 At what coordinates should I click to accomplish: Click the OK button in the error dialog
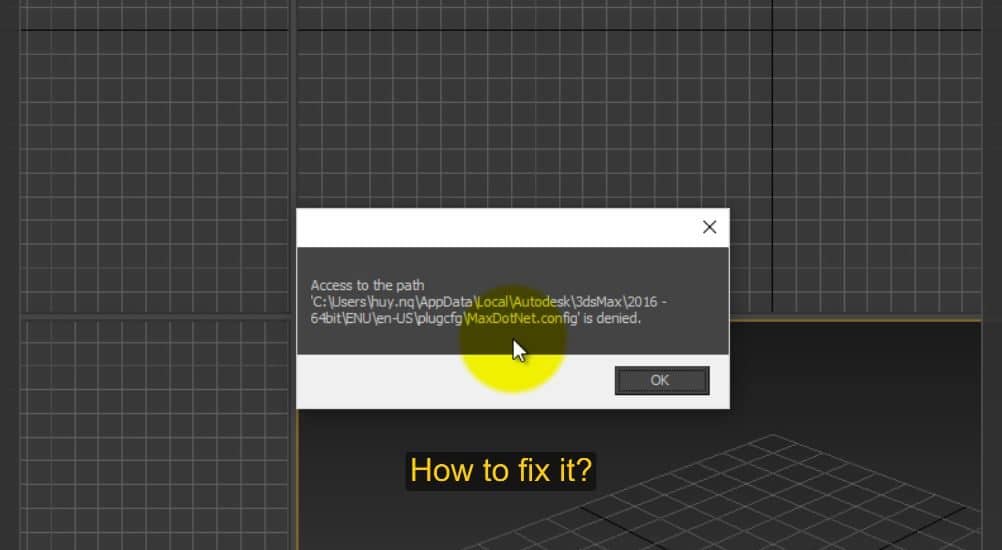click(x=661, y=380)
